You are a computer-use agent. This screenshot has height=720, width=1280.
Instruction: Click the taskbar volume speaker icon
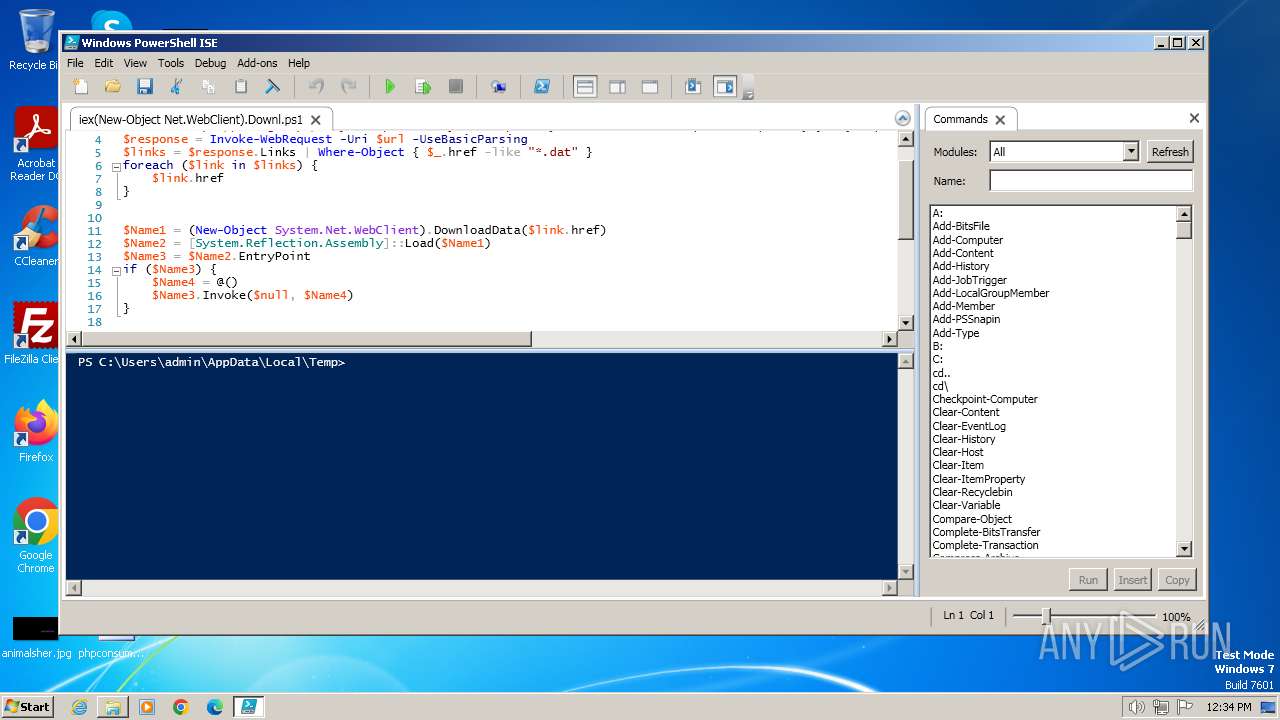(x=1135, y=707)
